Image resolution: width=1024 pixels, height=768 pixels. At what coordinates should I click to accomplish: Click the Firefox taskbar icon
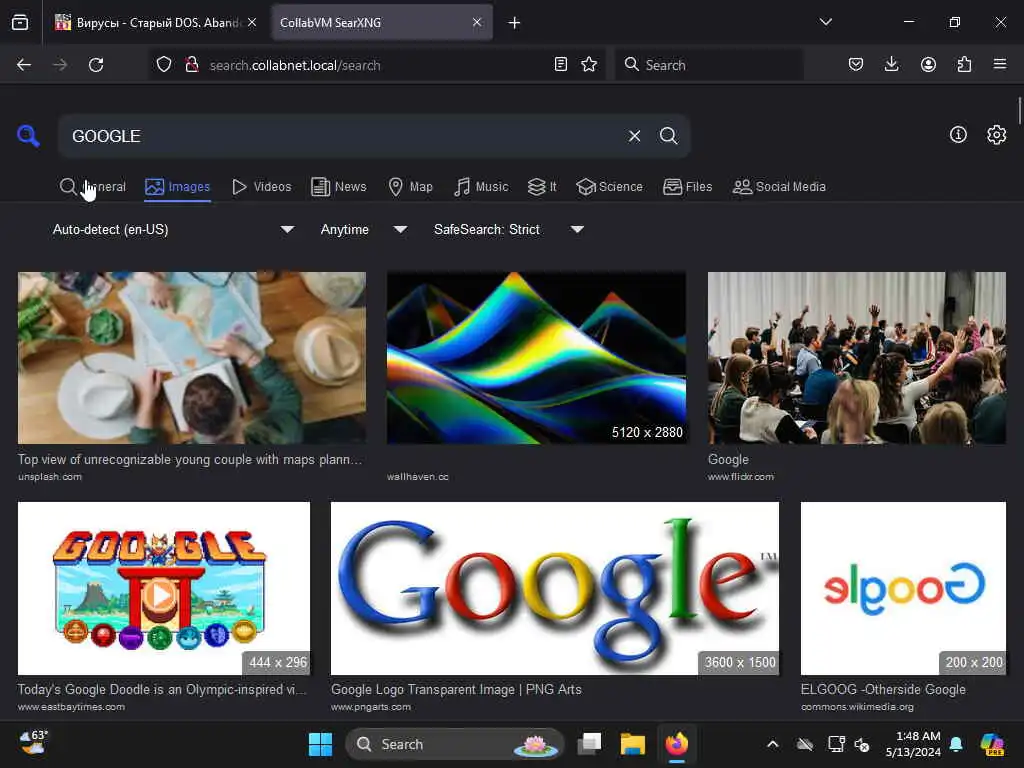click(677, 744)
